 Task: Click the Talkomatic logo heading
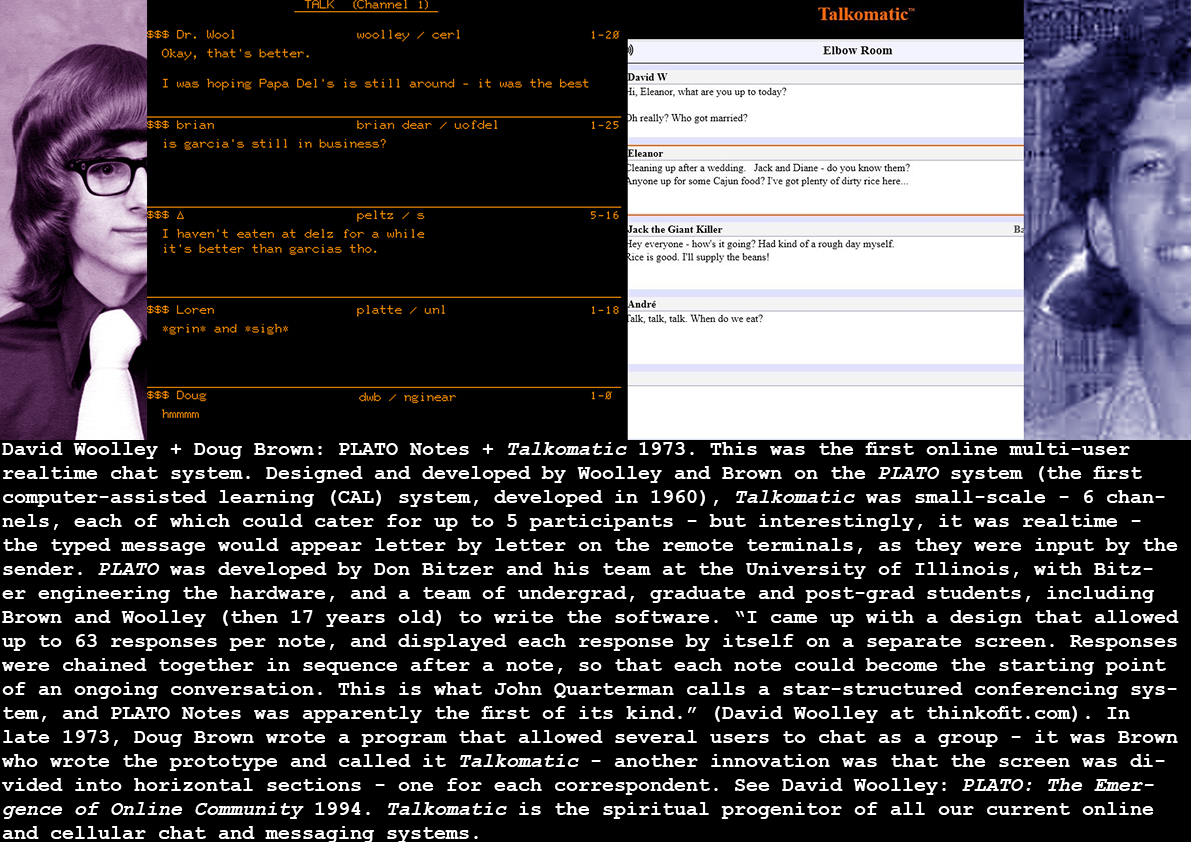pos(866,14)
